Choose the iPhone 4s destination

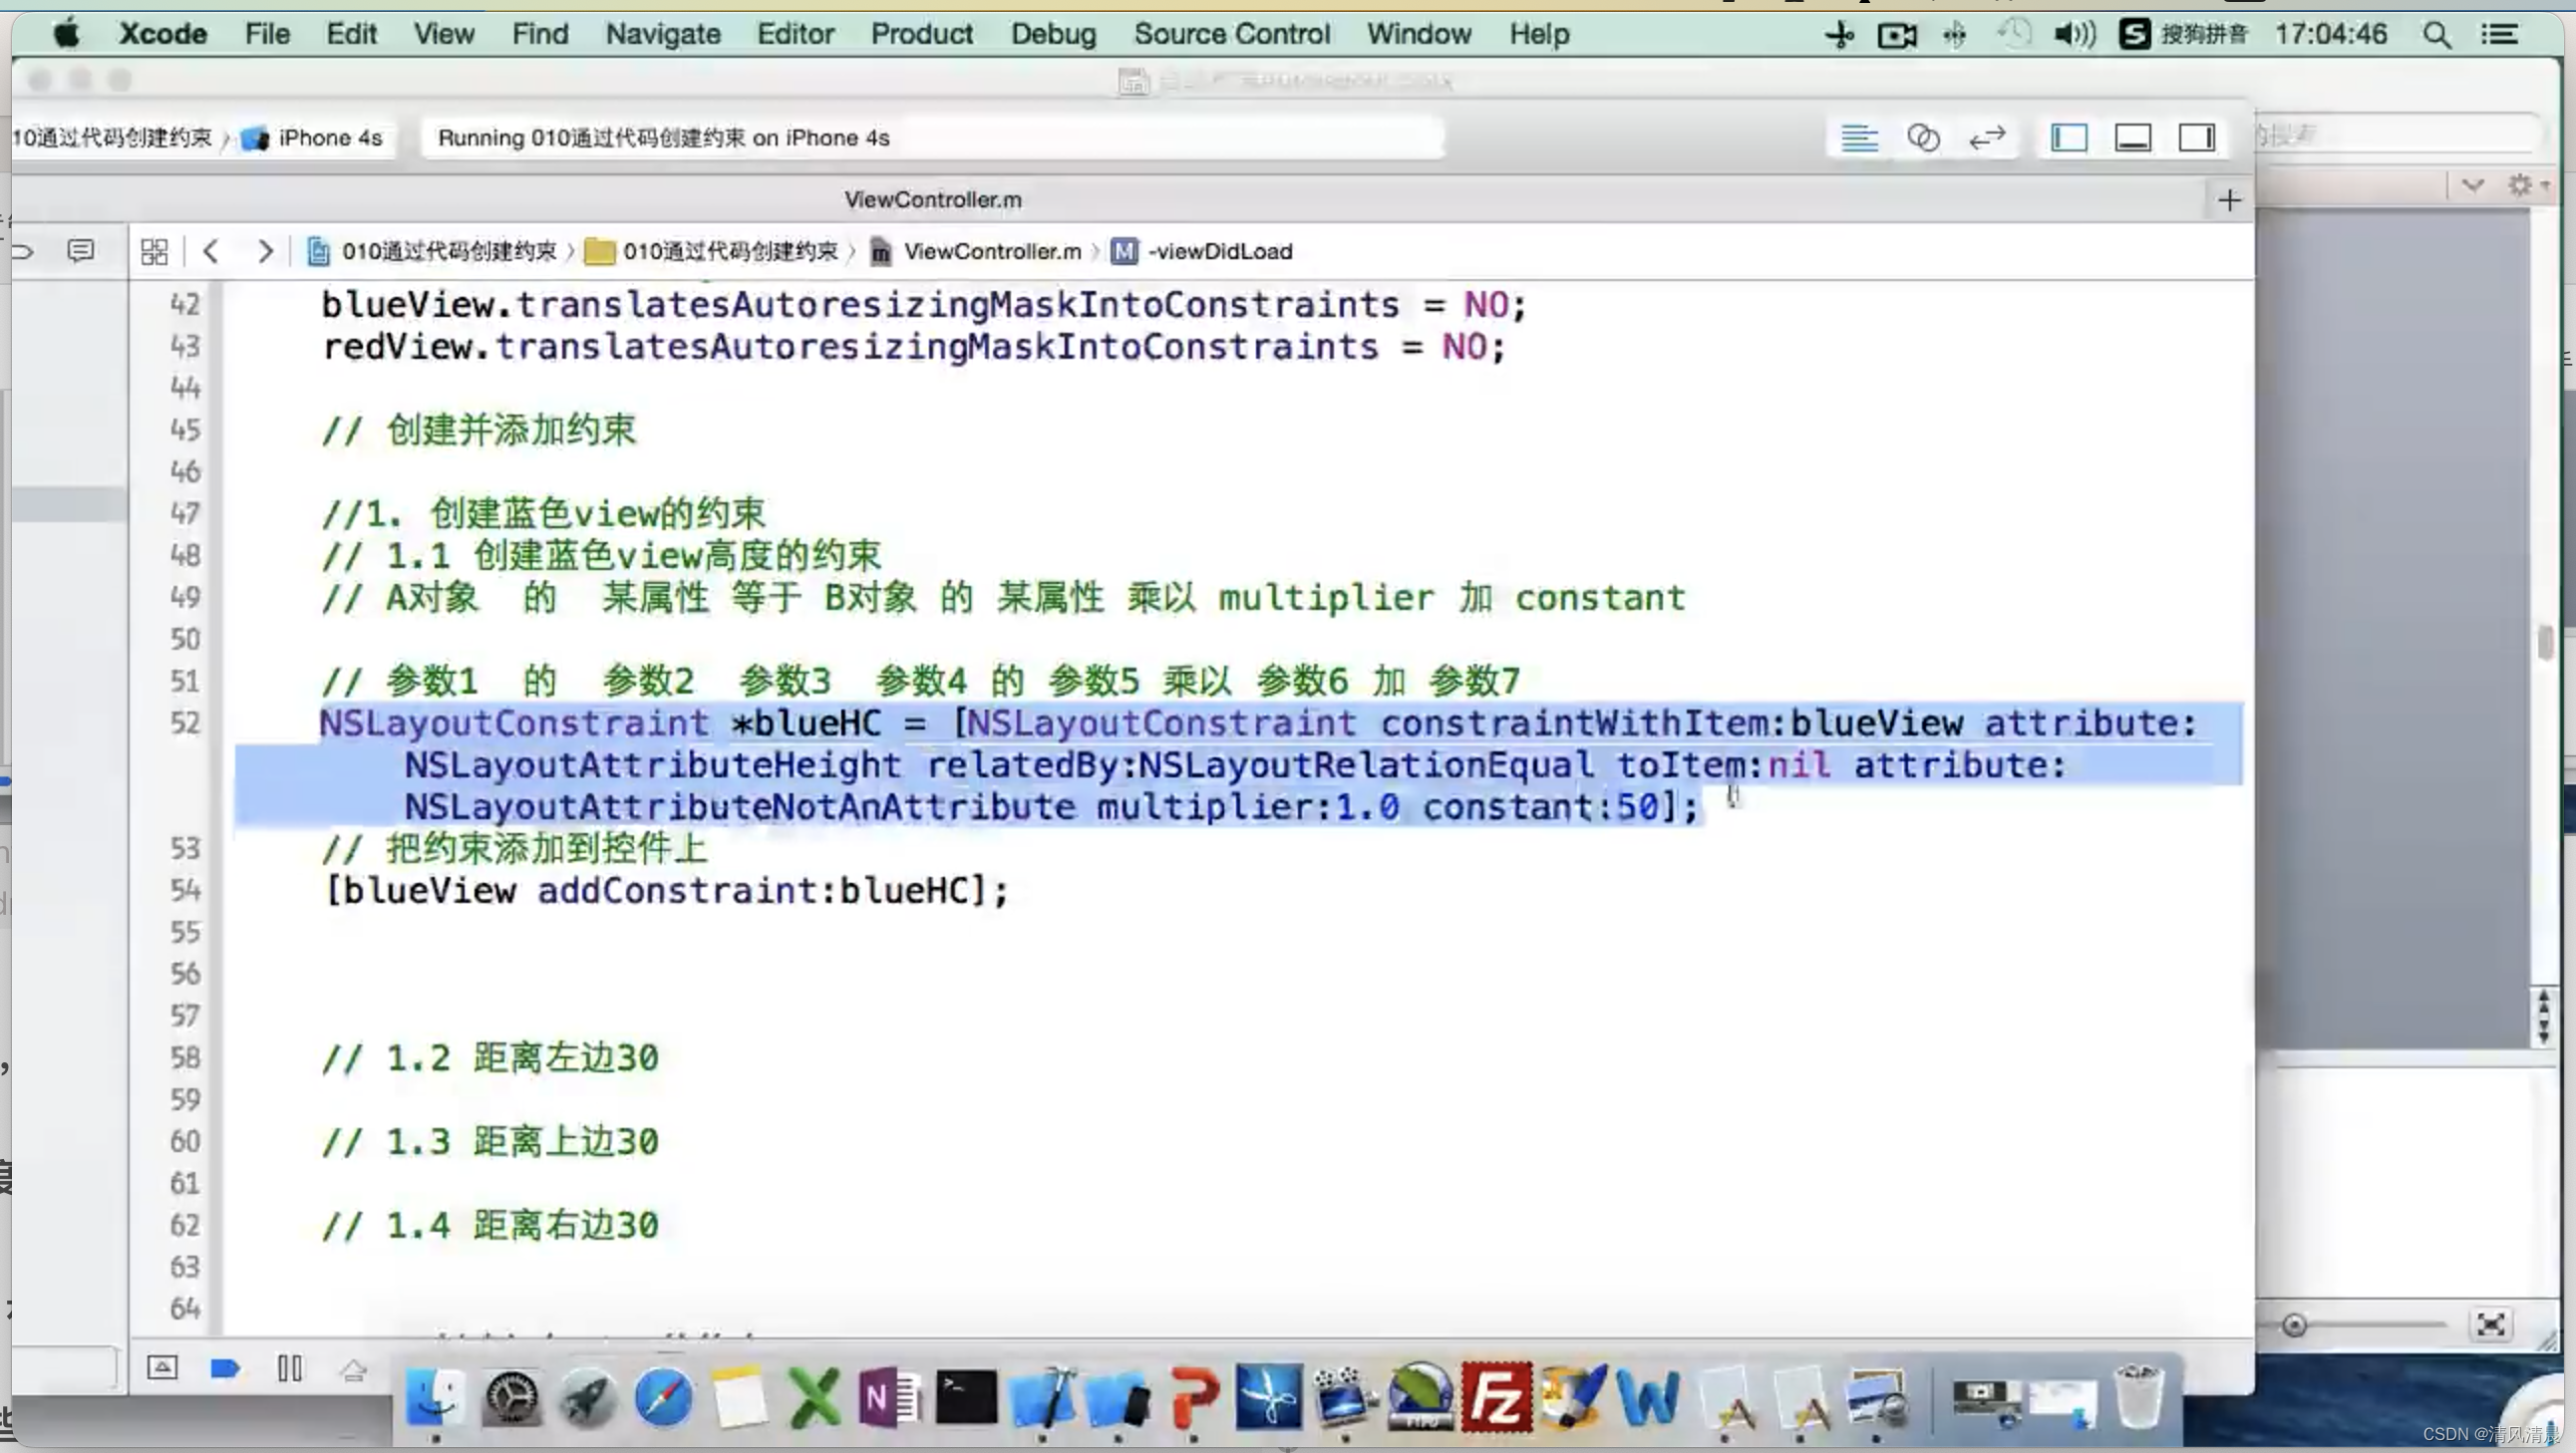tap(312, 138)
